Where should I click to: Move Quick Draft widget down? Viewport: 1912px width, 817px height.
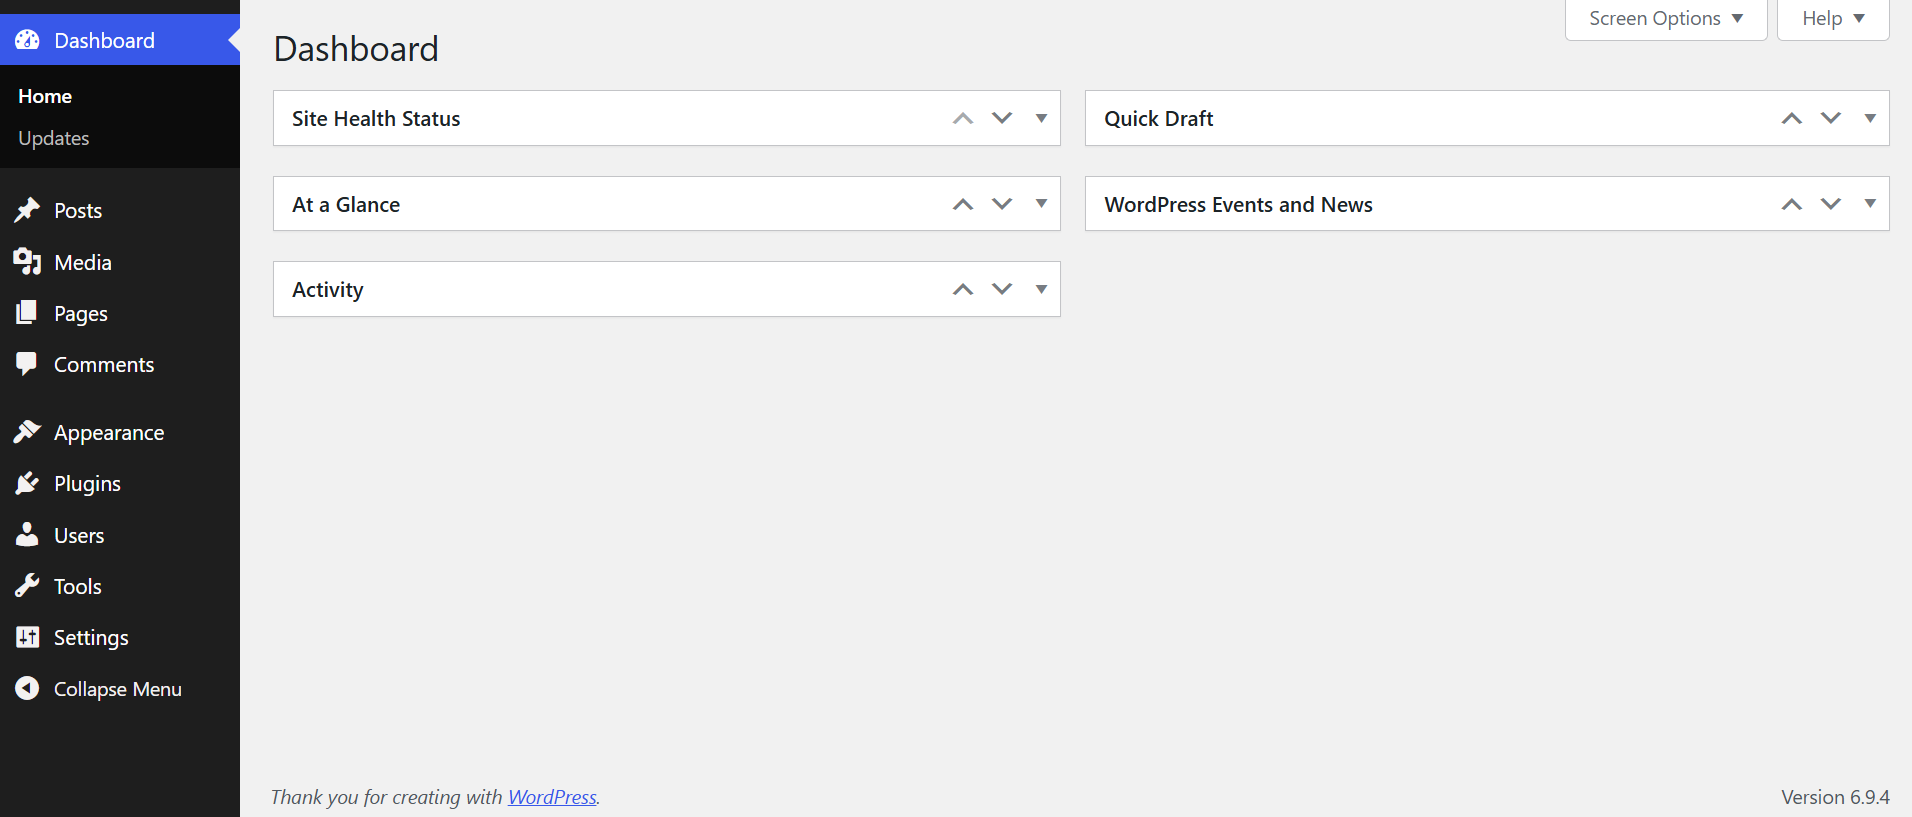[x=1831, y=118]
